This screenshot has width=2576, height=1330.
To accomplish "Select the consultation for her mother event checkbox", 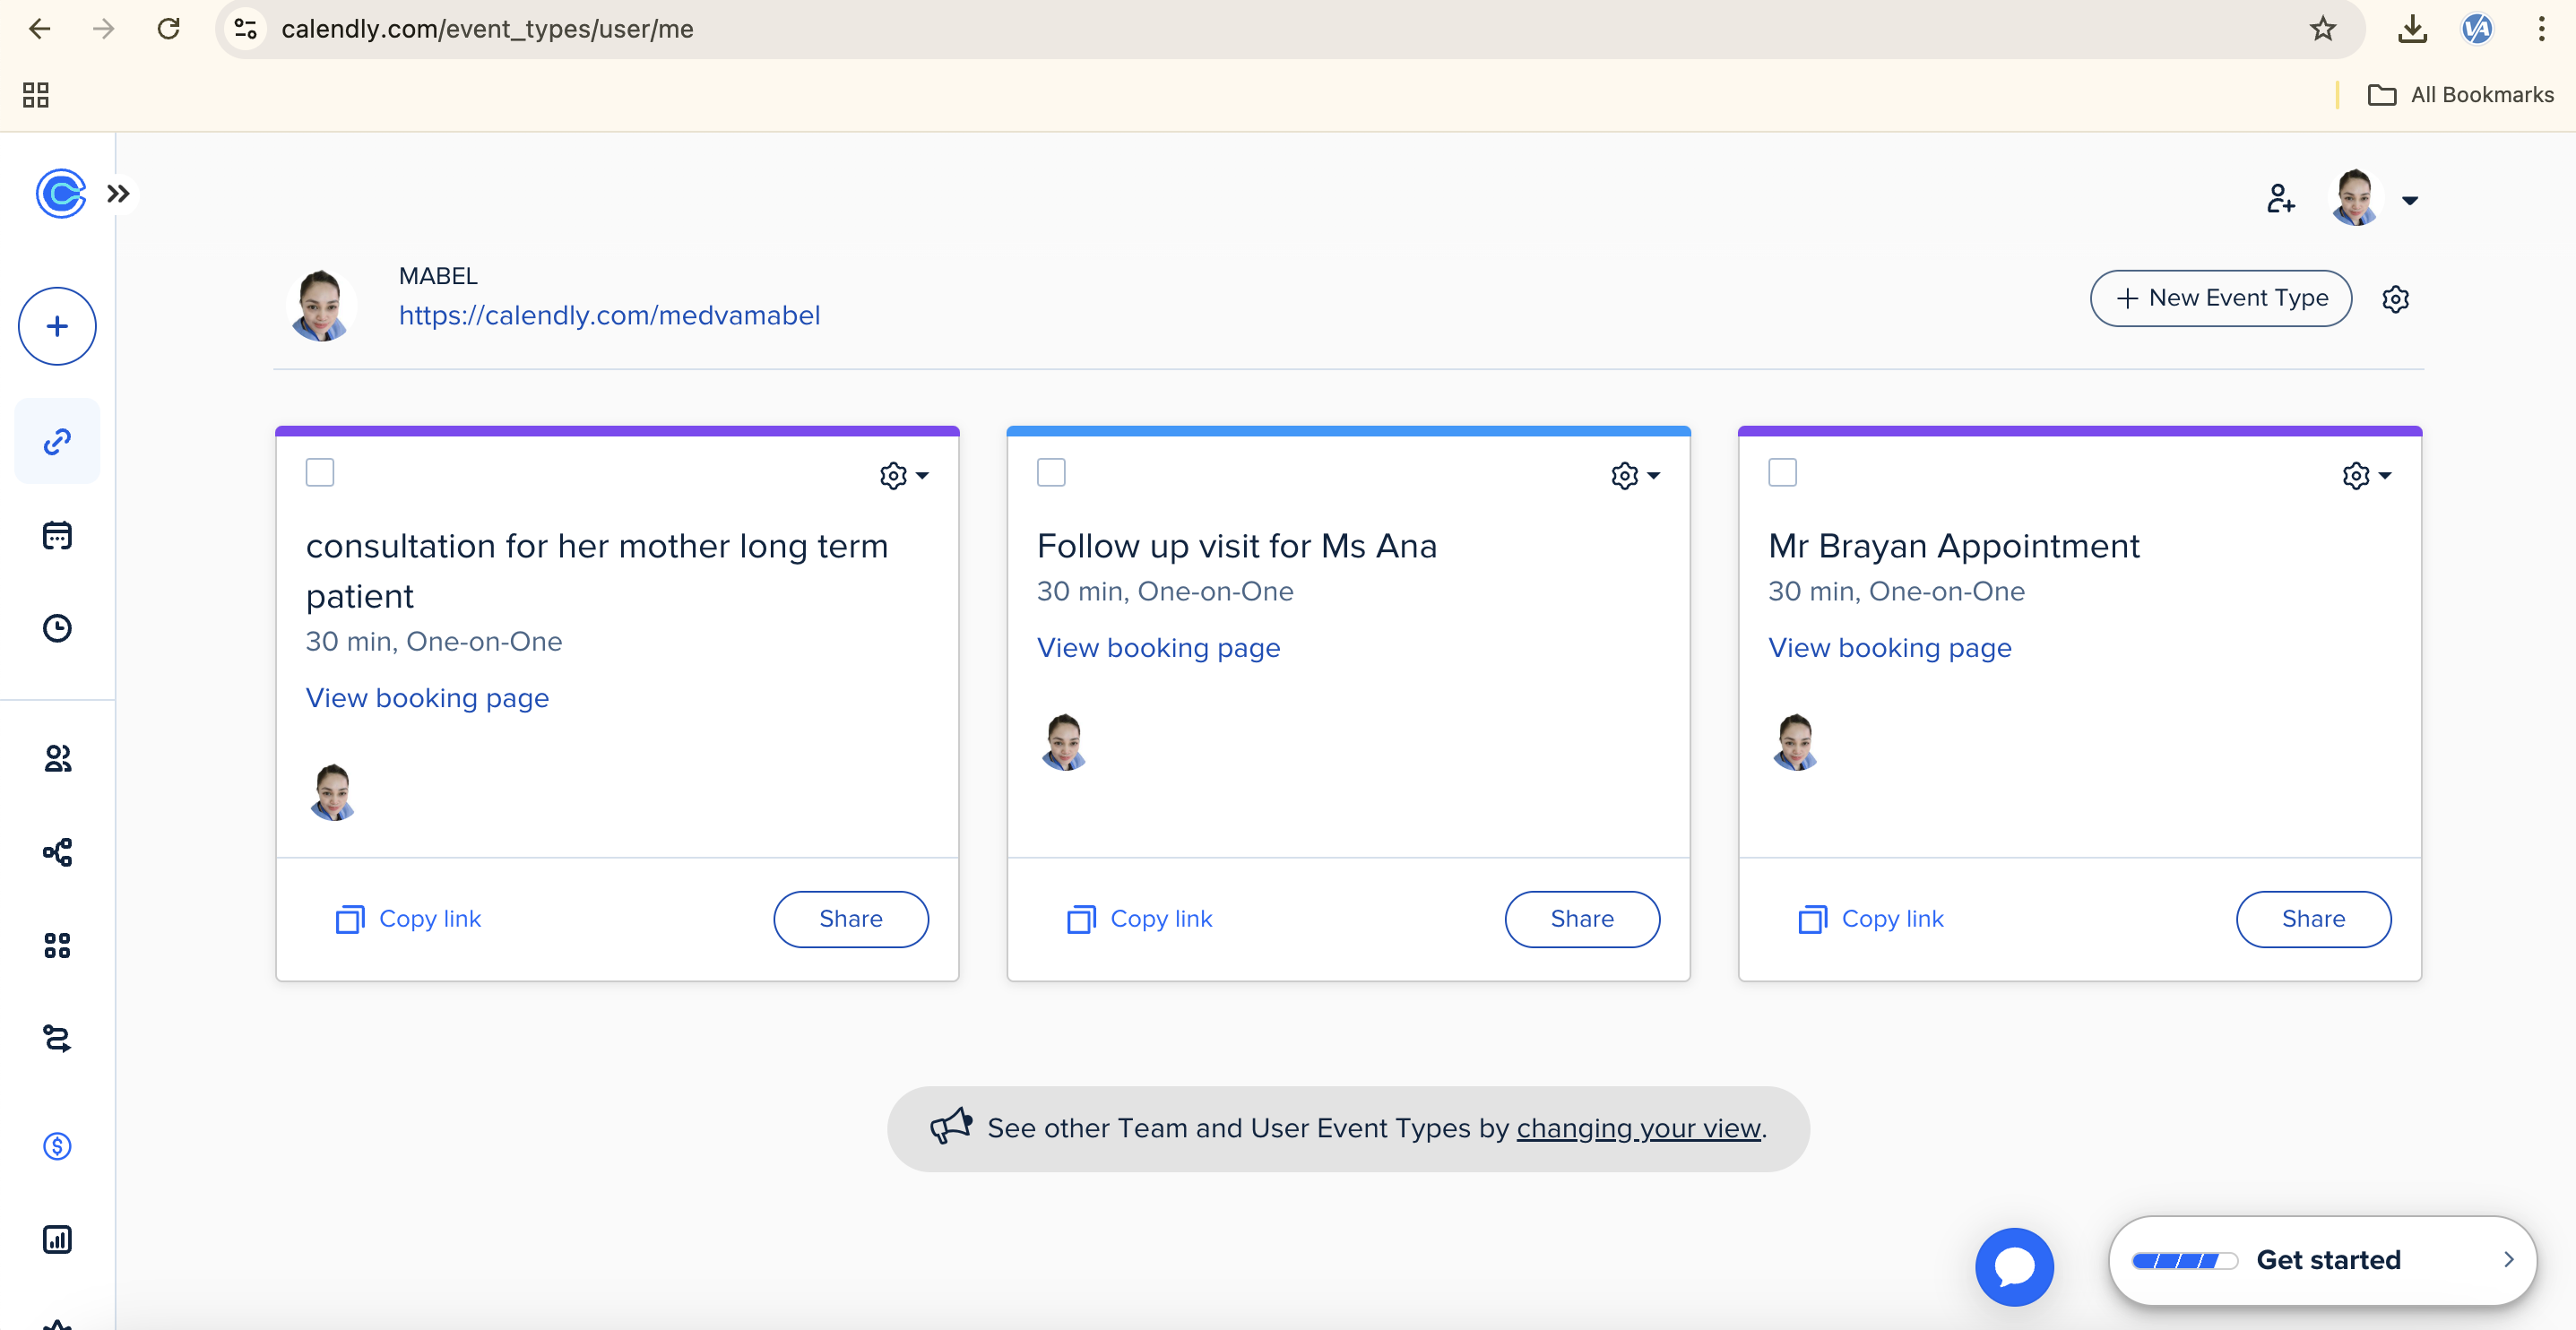I will pos(320,472).
